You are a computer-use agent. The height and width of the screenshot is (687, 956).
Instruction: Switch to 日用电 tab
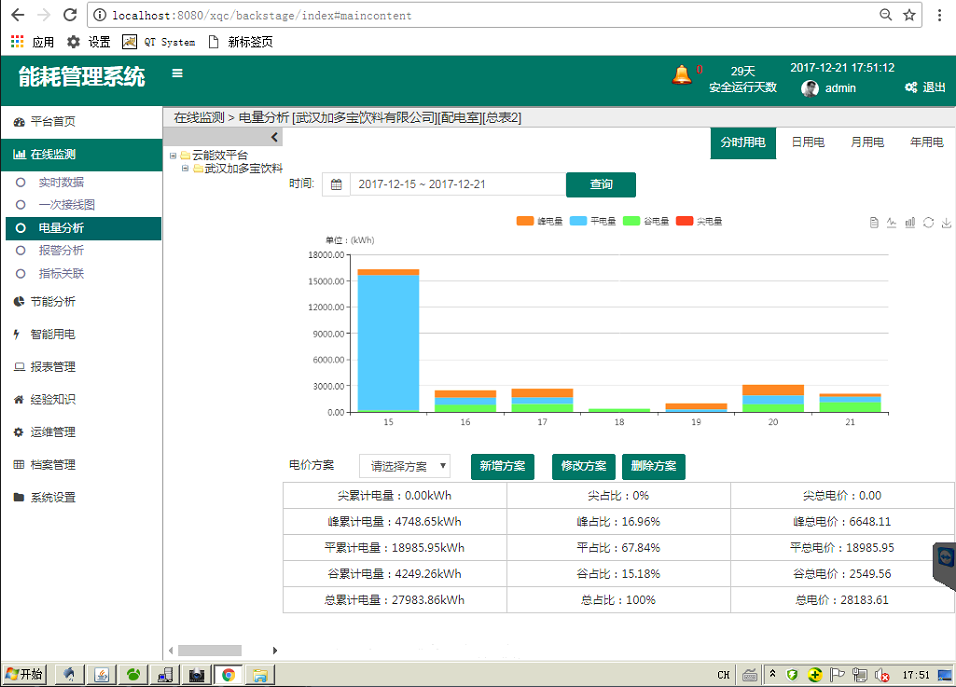click(x=808, y=143)
